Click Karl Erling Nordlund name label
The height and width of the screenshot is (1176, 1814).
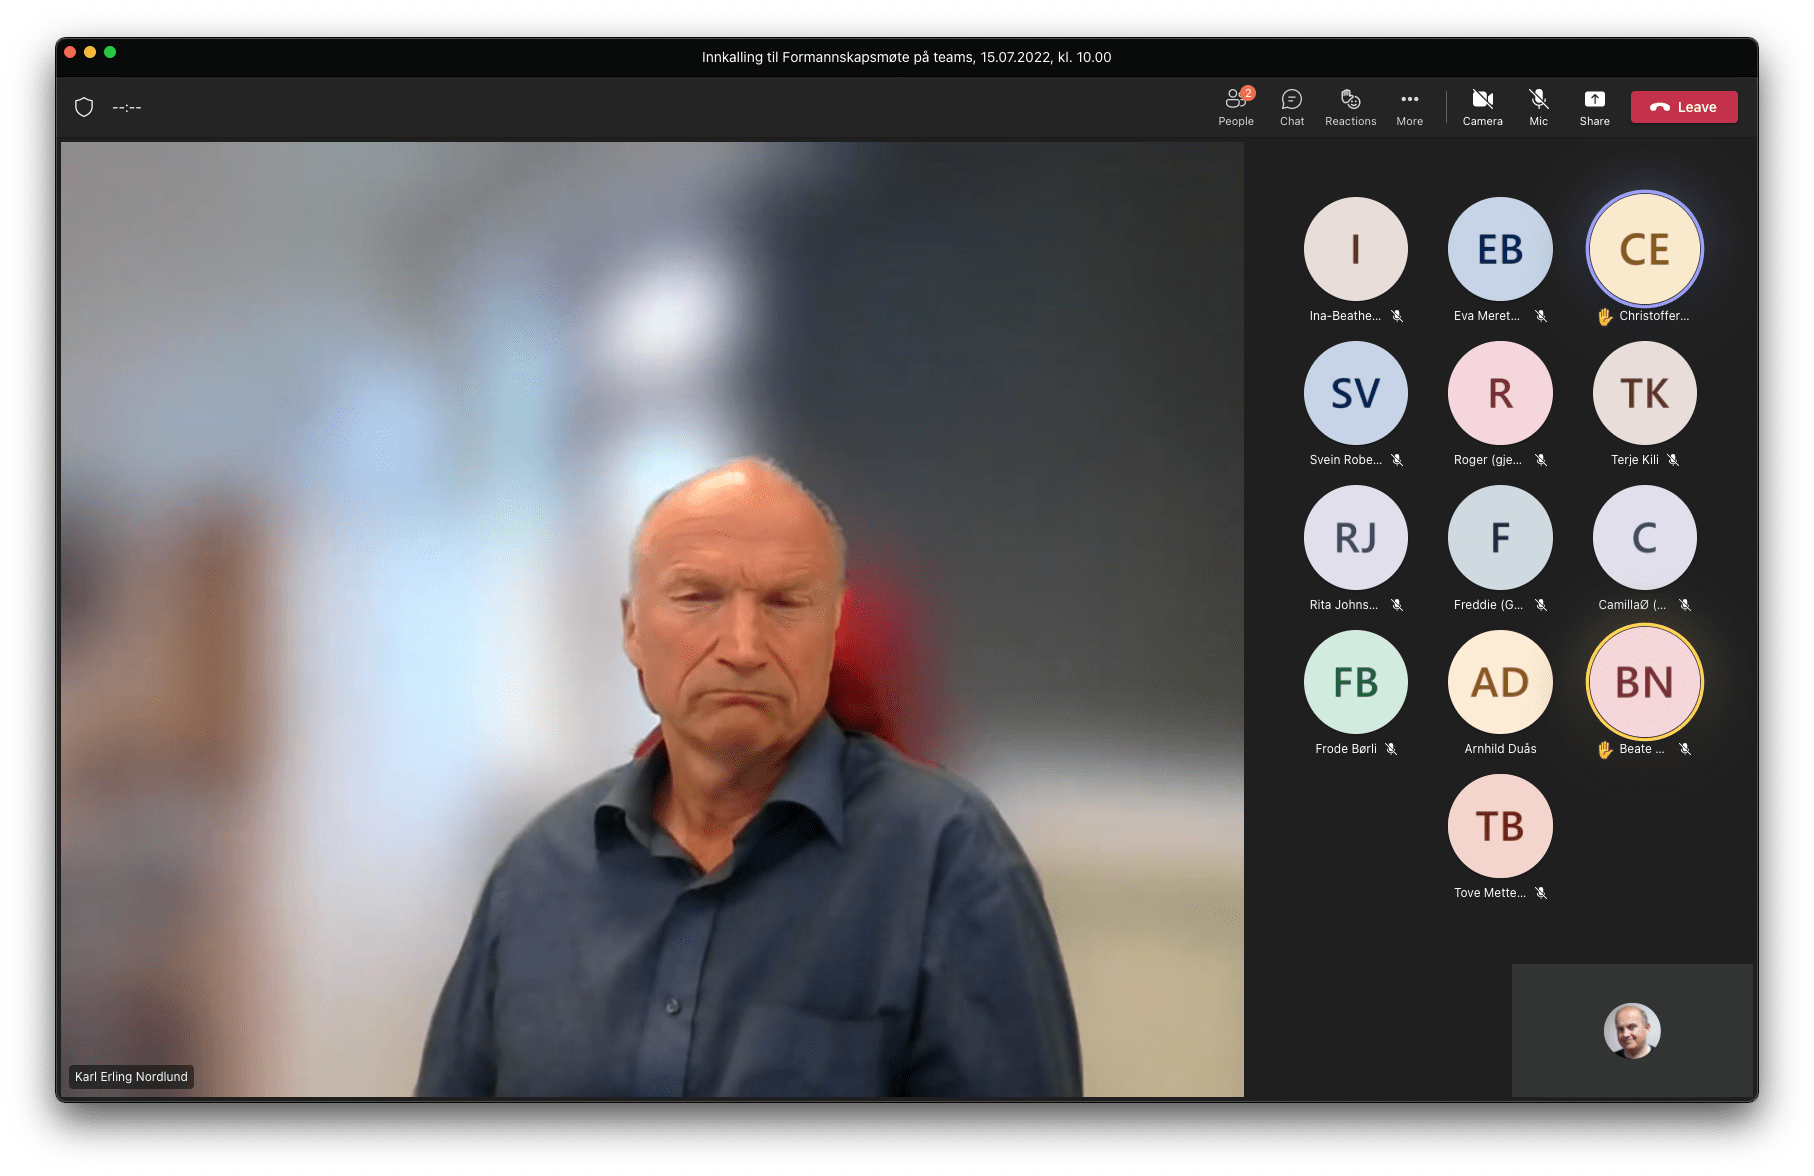click(131, 1077)
